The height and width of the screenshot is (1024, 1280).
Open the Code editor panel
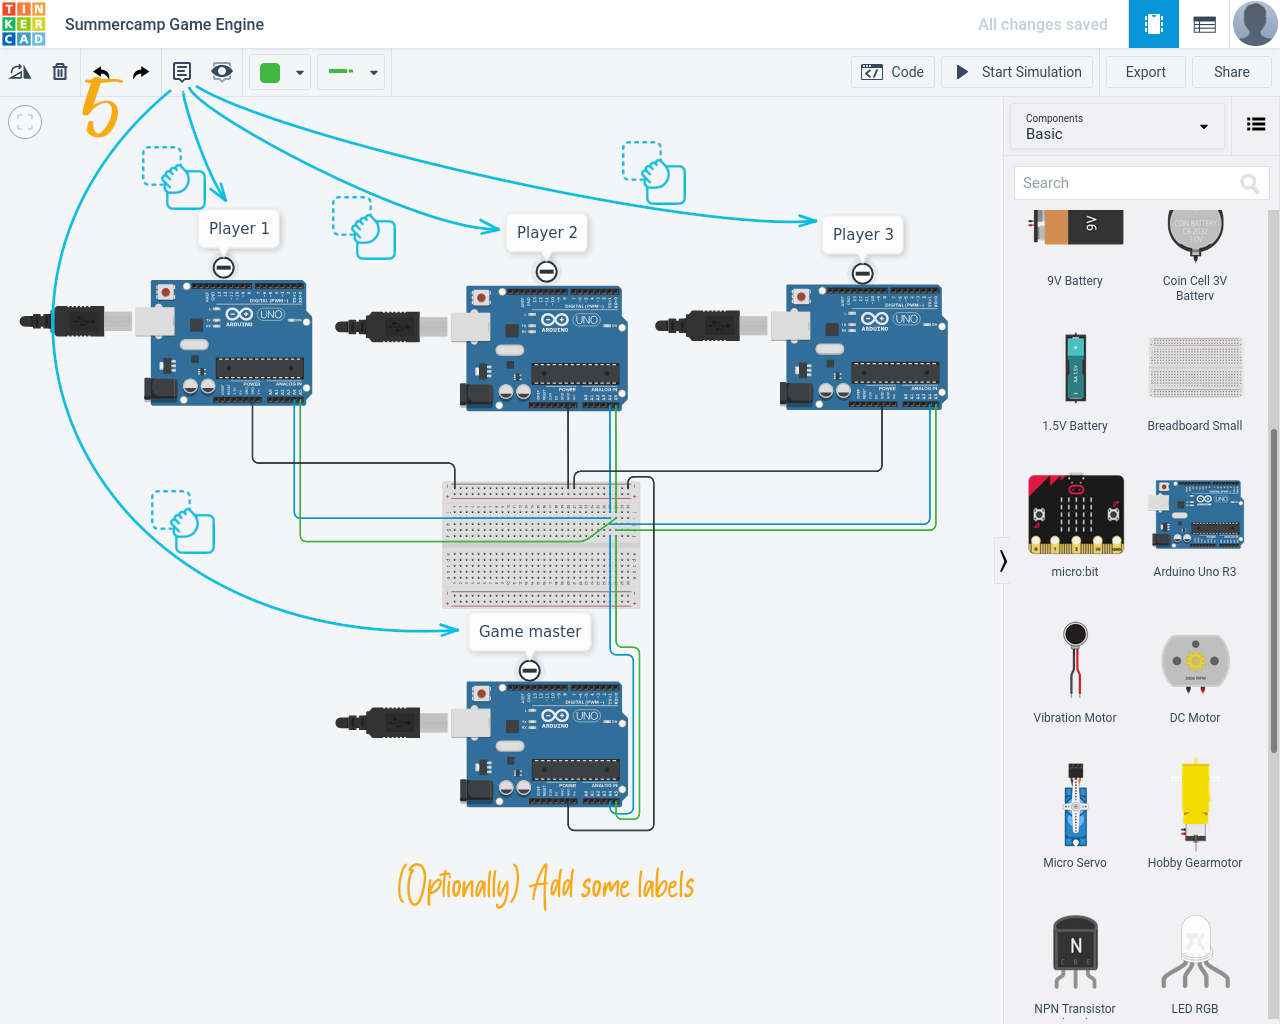click(893, 72)
